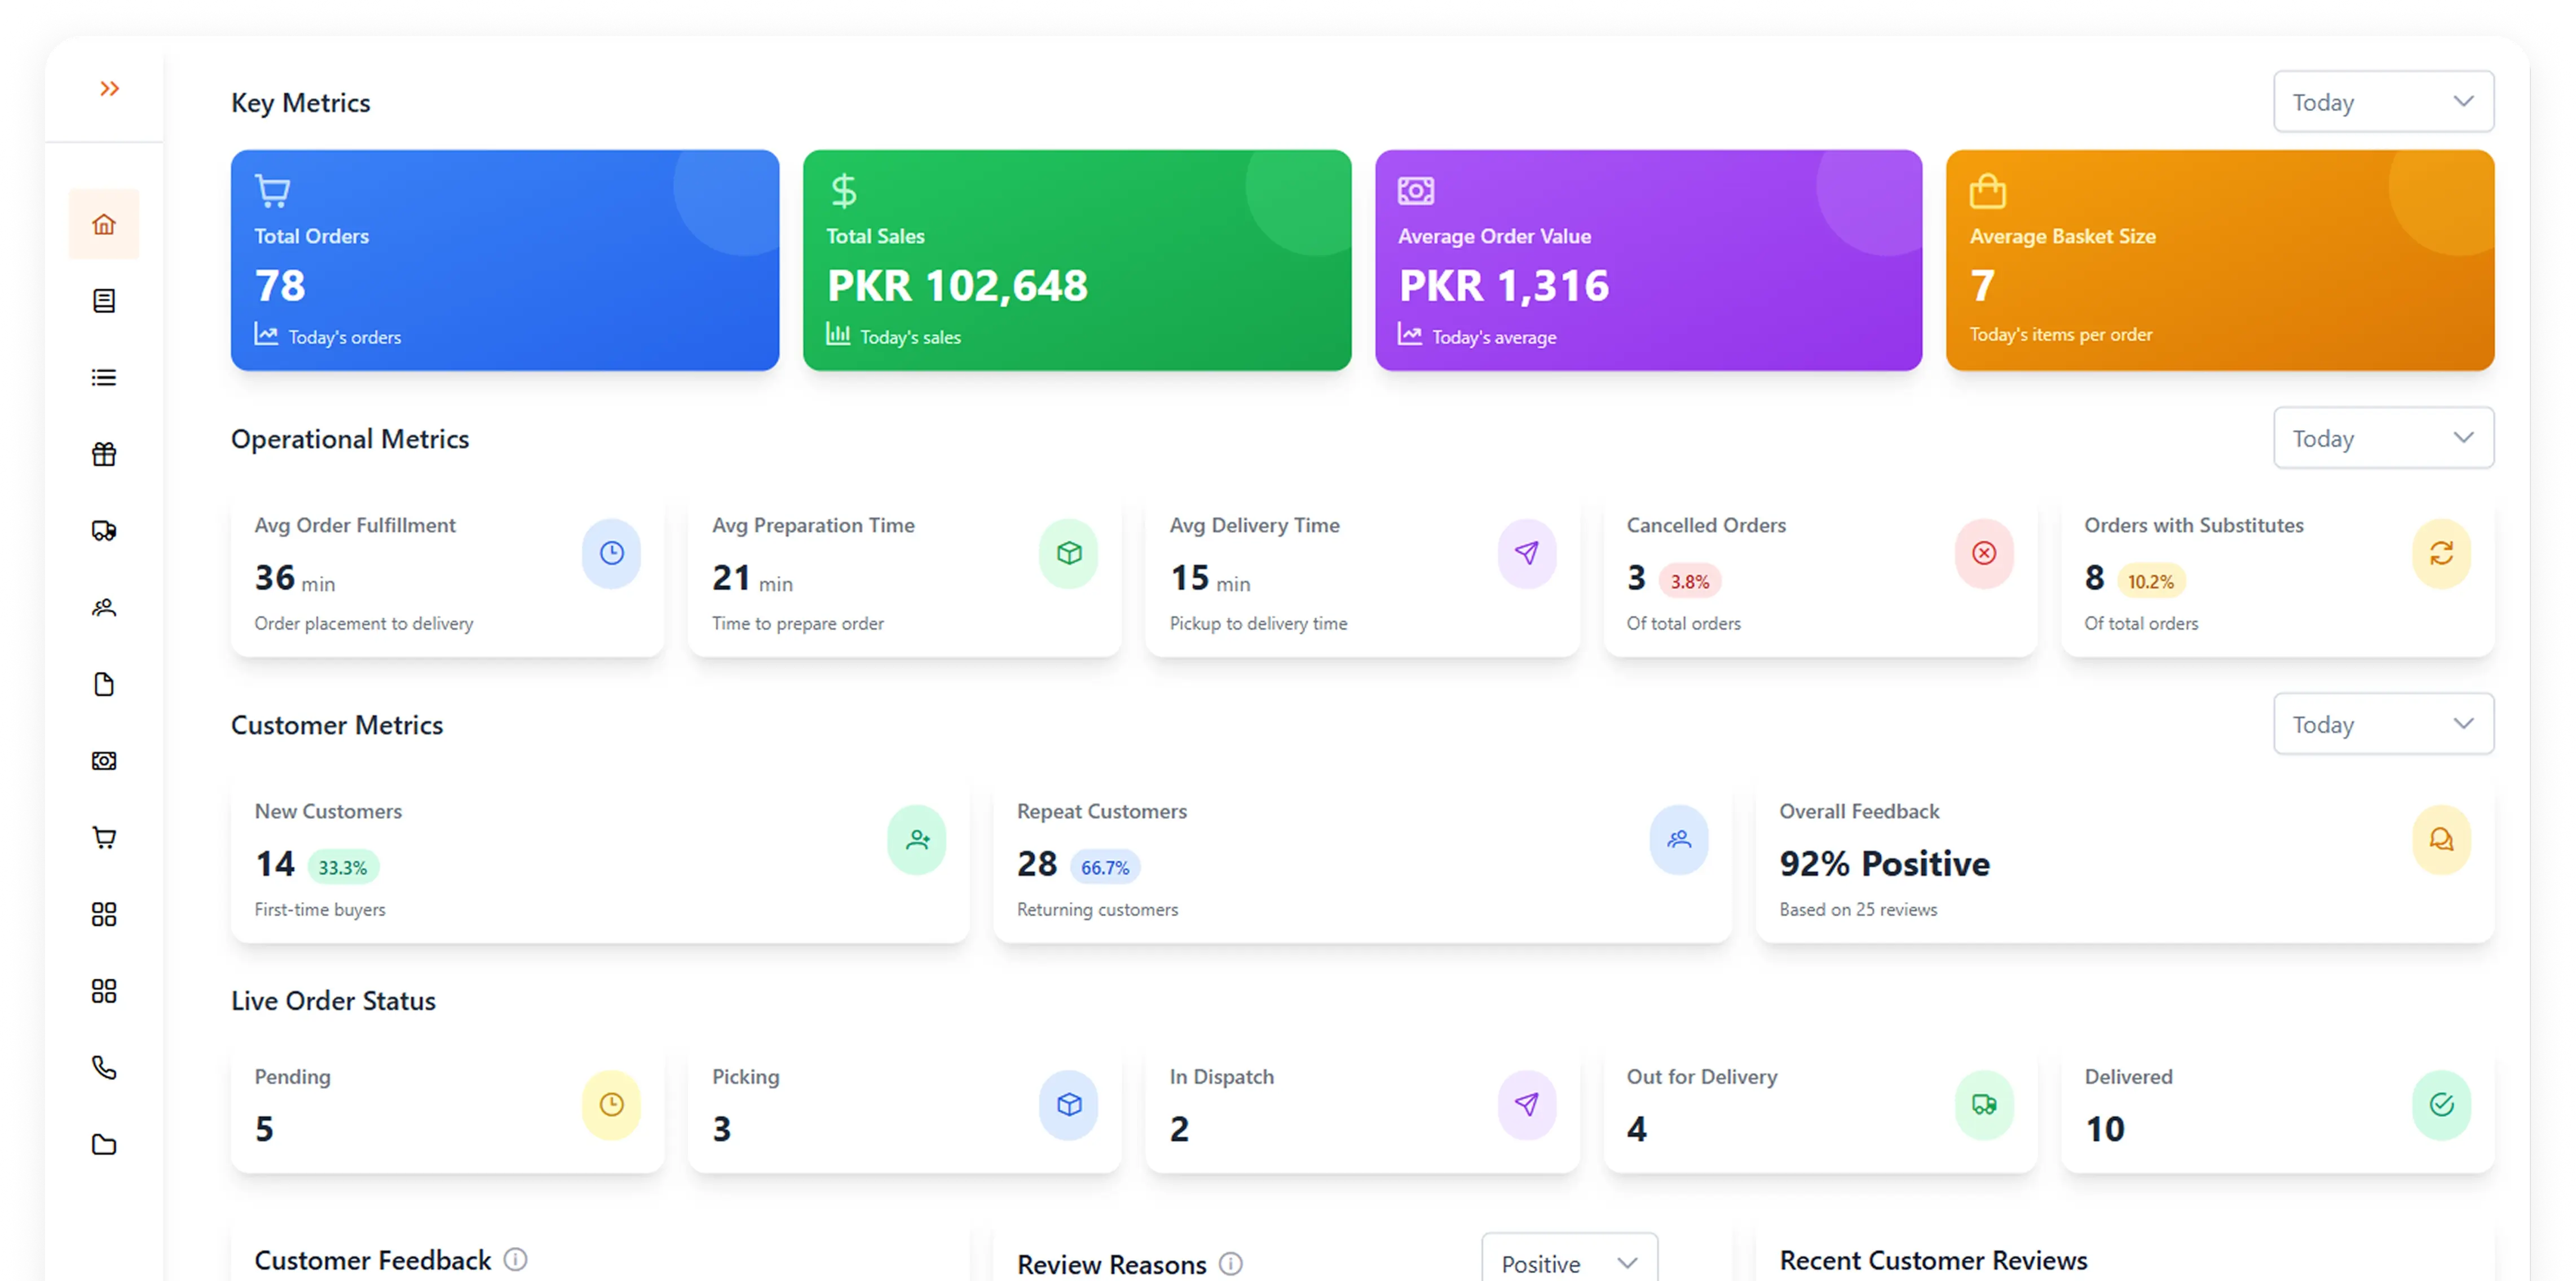Click the red X icon on Cancelled Orders
The width and height of the screenshot is (2576, 1281).
point(1984,553)
